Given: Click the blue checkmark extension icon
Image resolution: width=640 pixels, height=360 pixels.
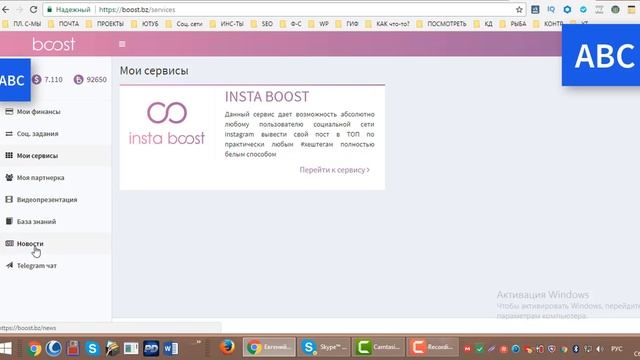Looking at the screenshot, I should tap(583, 9).
